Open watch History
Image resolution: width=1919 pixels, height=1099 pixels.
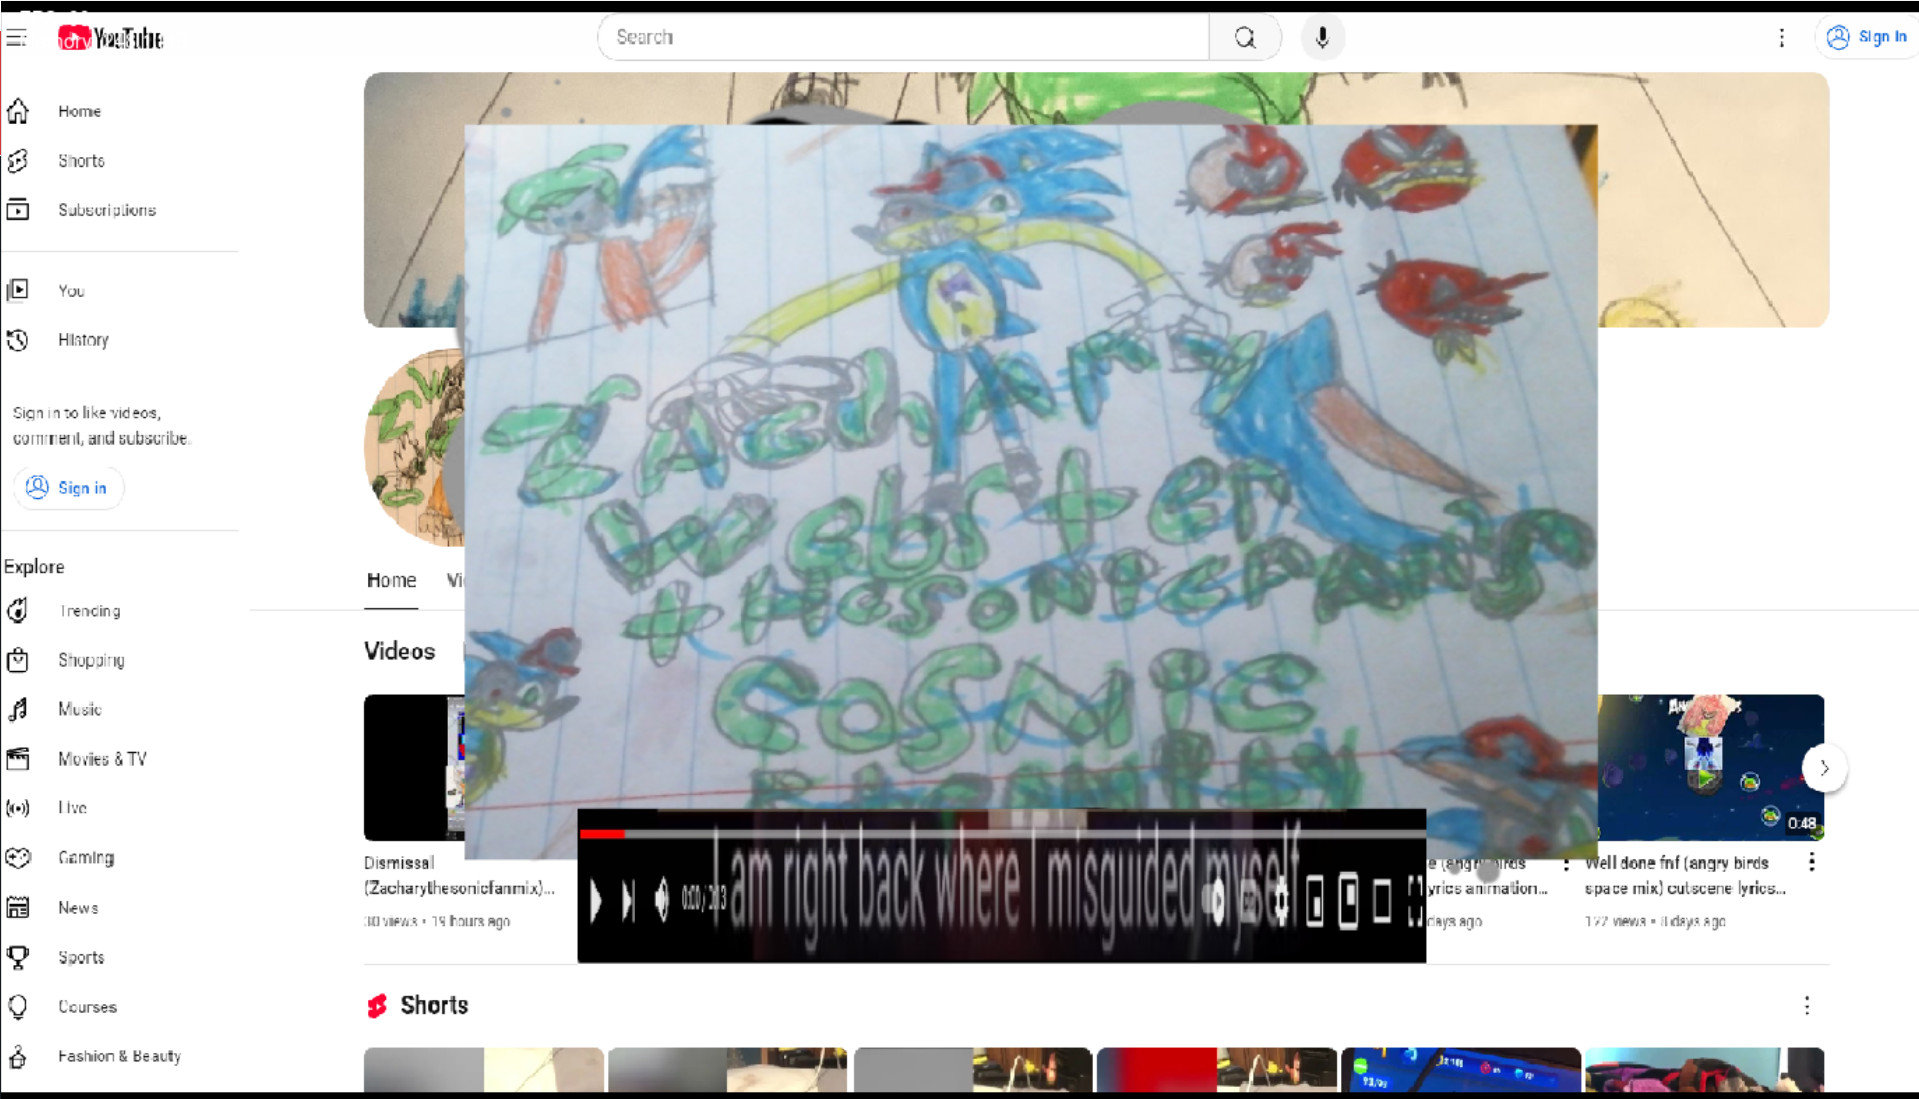coord(83,340)
